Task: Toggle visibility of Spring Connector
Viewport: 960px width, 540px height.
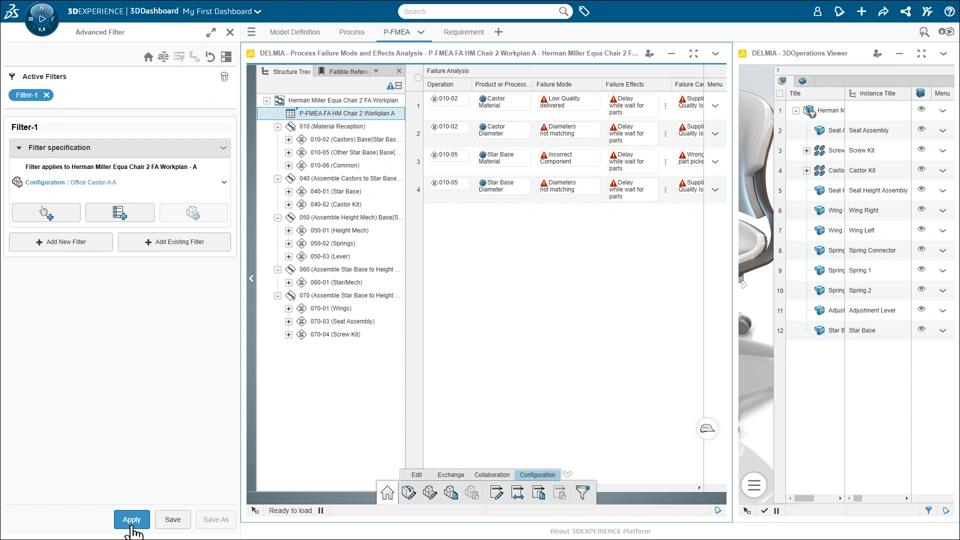Action: click(921, 250)
